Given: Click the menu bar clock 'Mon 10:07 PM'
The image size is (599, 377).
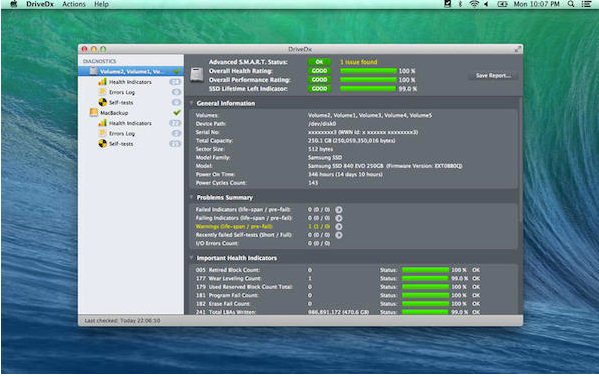Looking at the screenshot, I should pos(536,4).
